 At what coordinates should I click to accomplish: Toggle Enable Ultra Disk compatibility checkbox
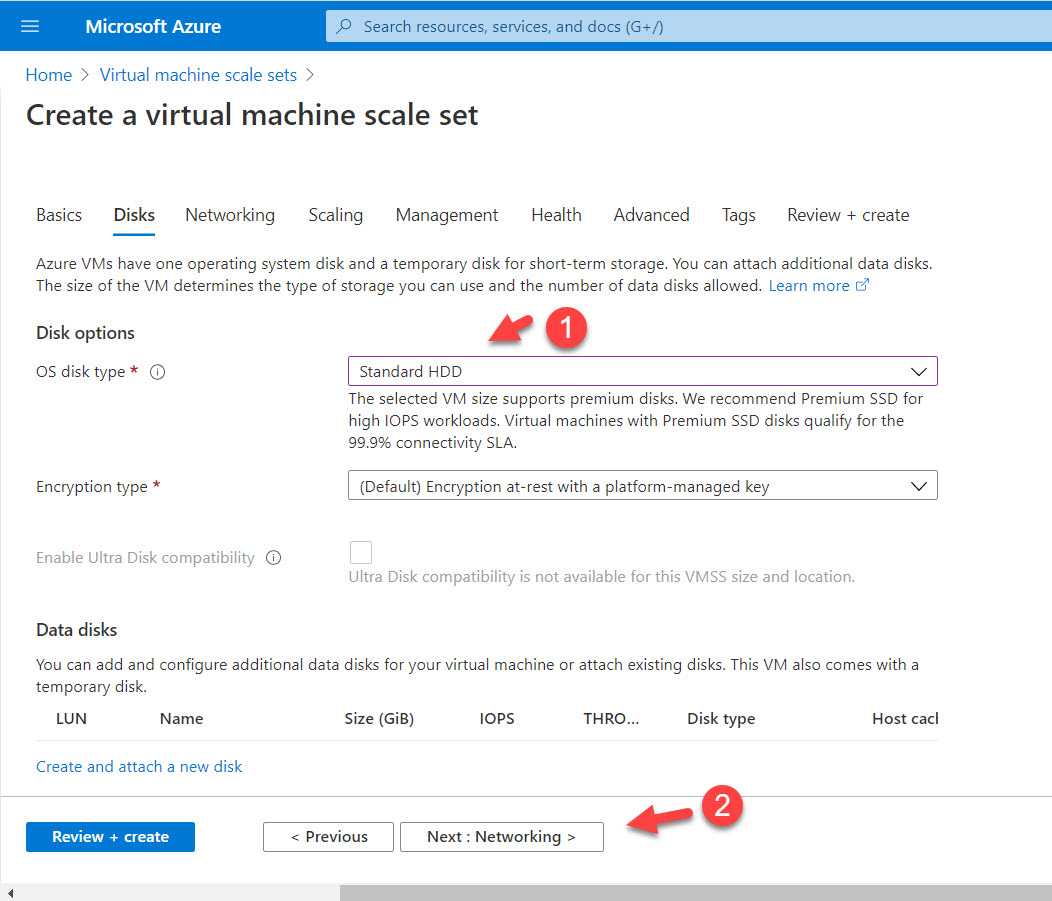(360, 552)
